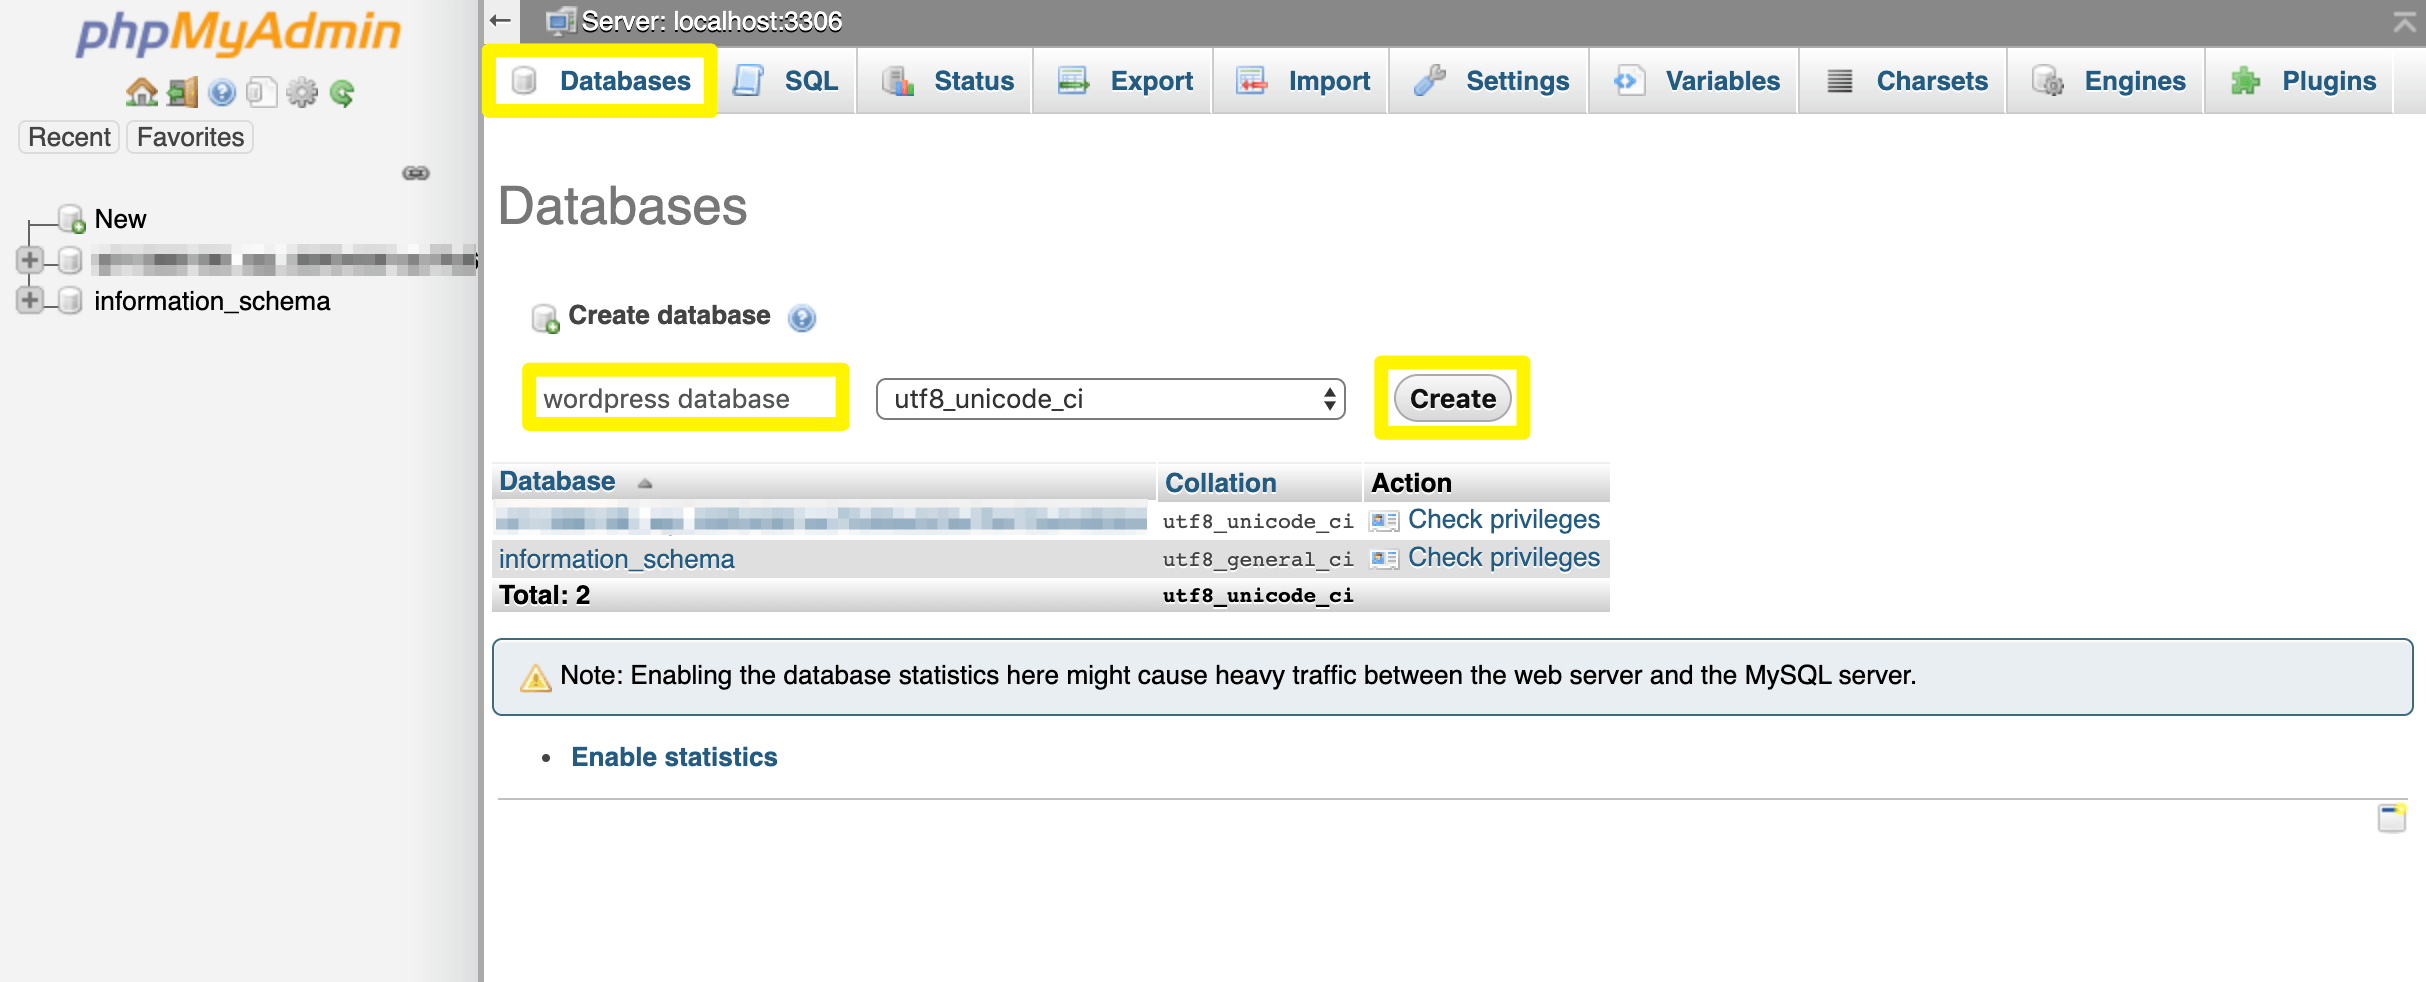
Task: Click the link chain icon in sidebar
Action: tap(416, 173)
